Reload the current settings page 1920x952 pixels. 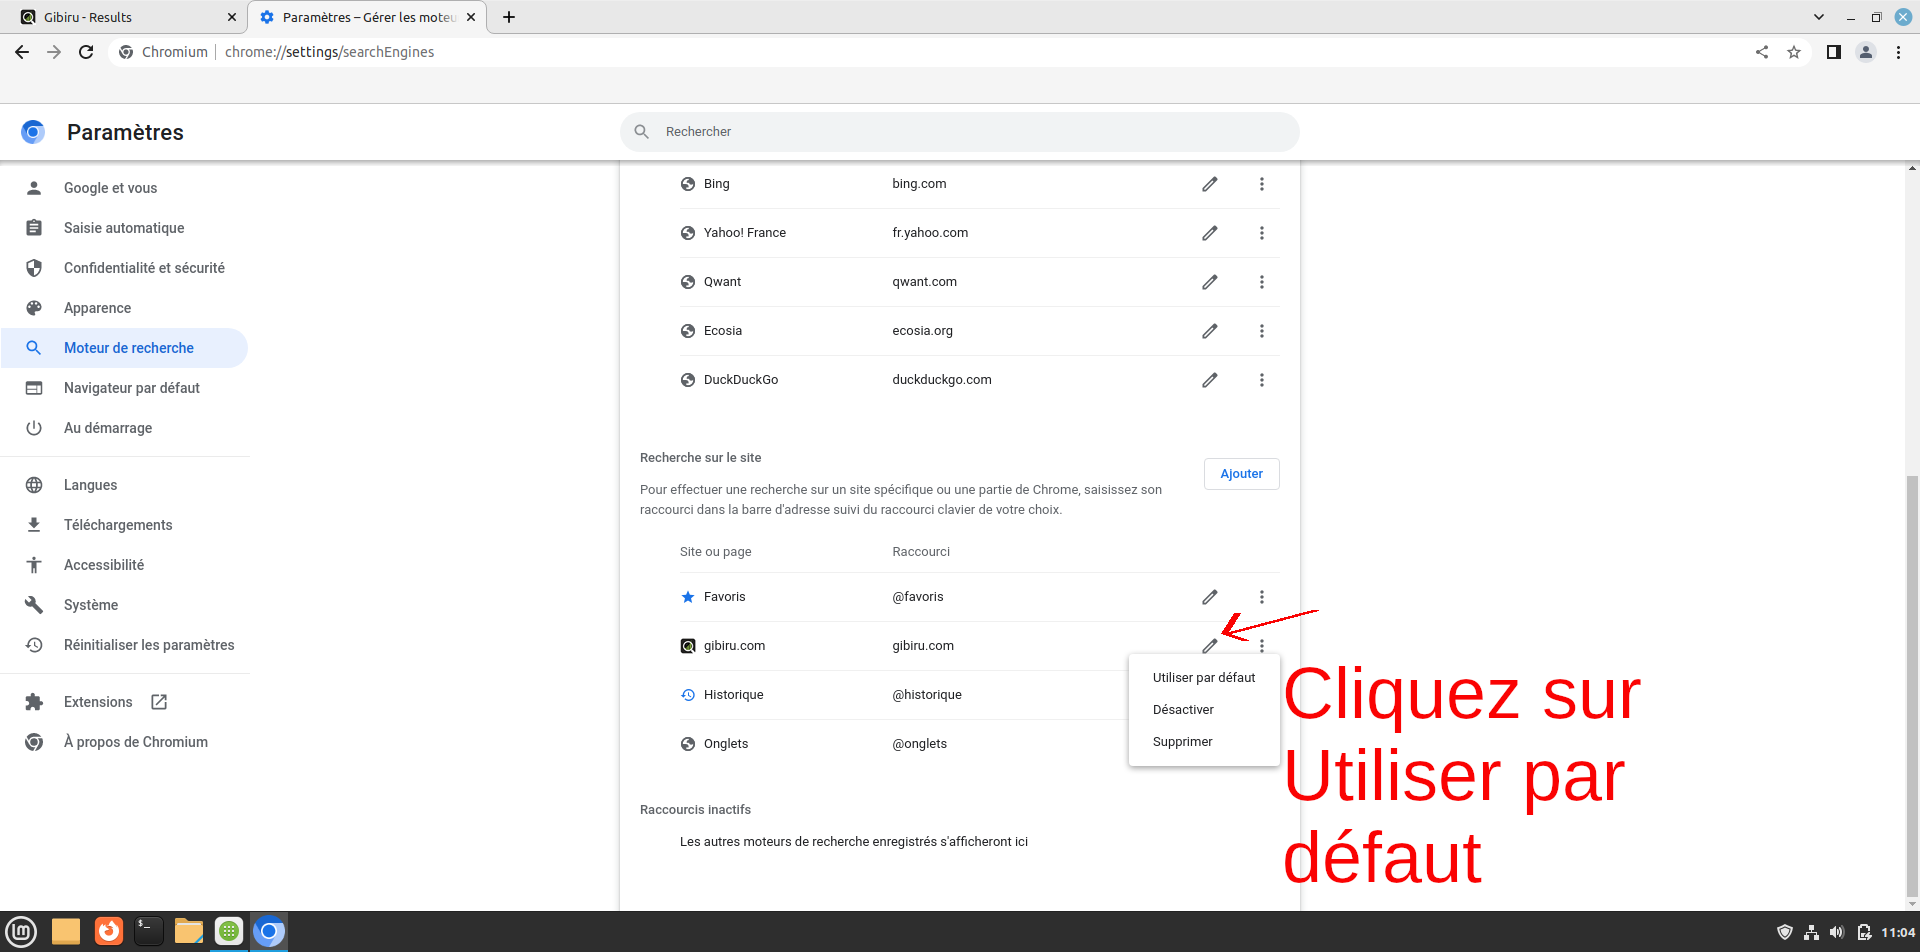(x=86, y=52)
